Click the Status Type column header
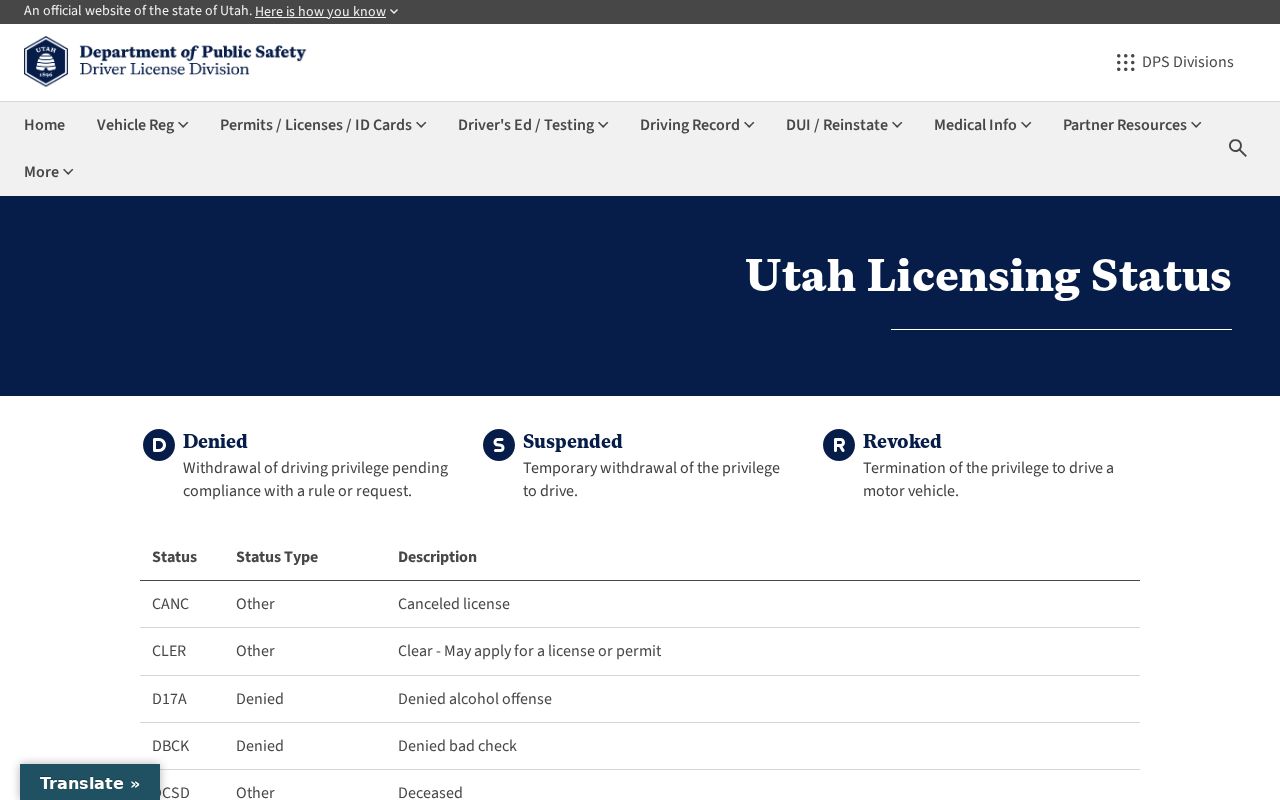Image resolution: width=1280 pixels, height=800 pixels. click(277, 557)
